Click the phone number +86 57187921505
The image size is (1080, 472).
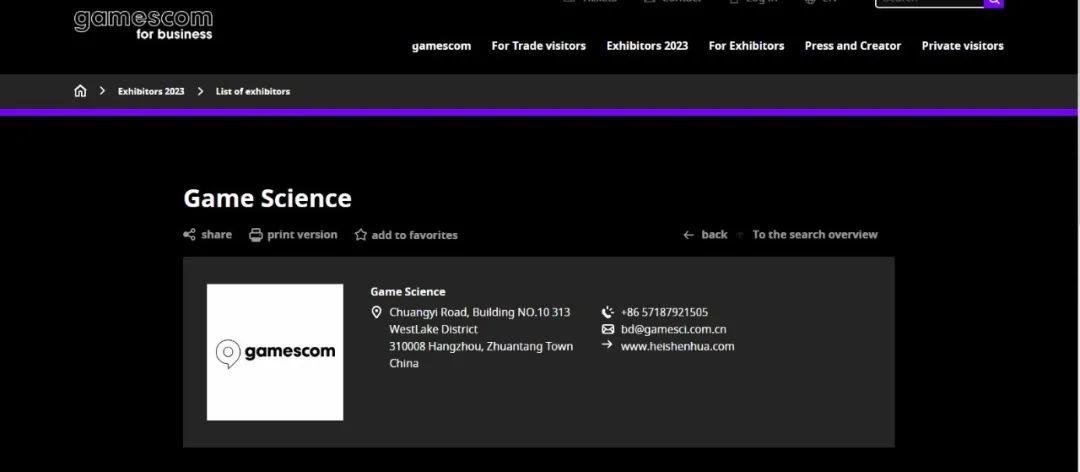coord(664,312)
